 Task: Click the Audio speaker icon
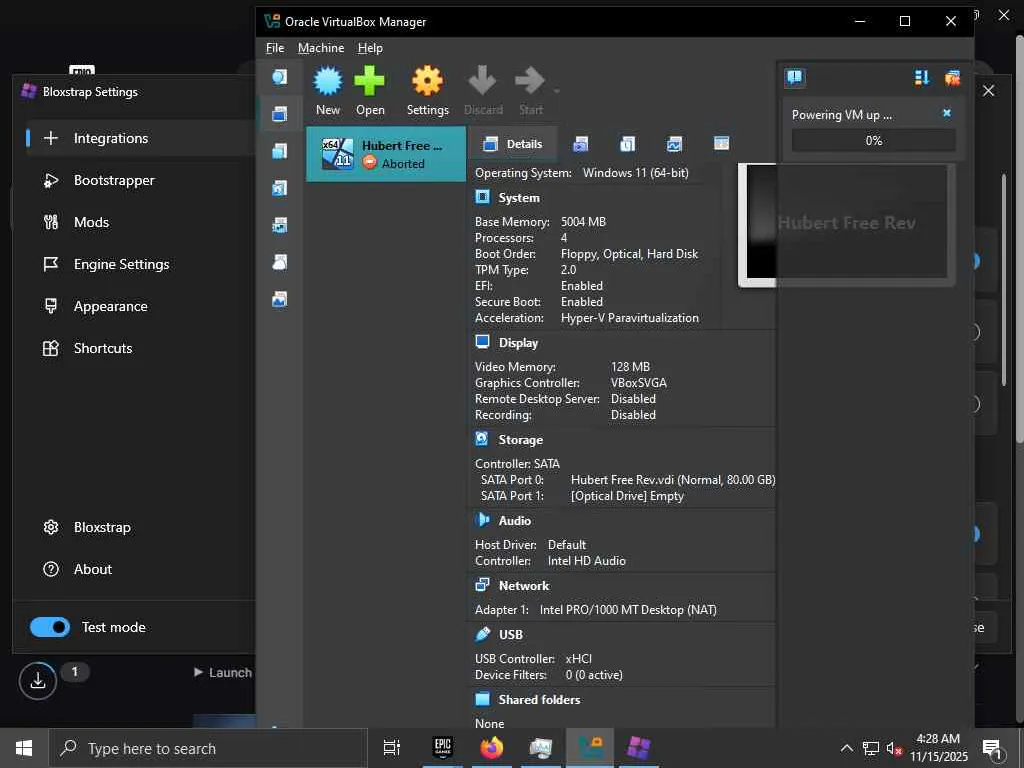tap(483, 520)
